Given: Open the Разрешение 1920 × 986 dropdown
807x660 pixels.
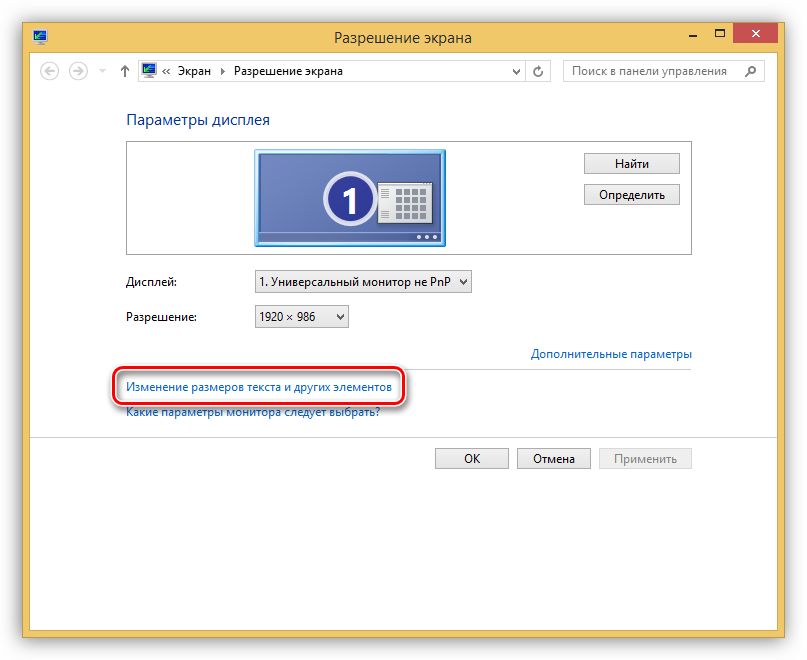Looking at the screenshot, I should click(302, 317).
